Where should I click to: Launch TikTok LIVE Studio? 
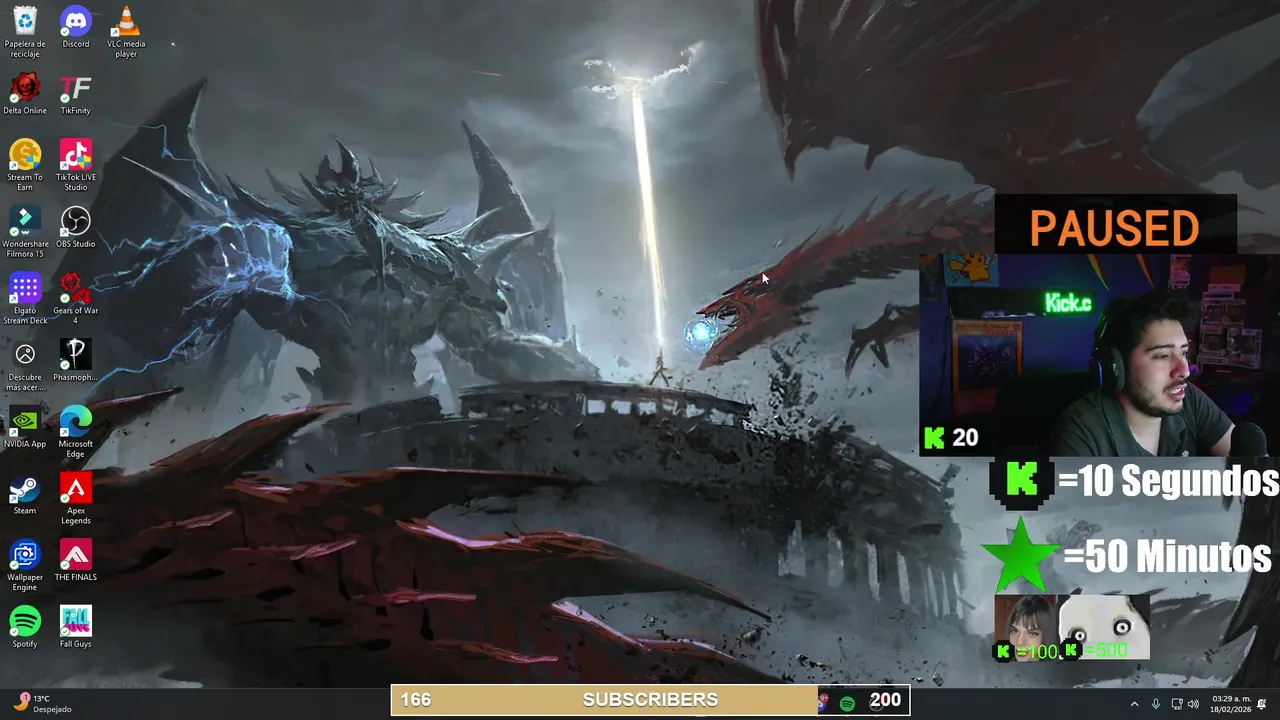coord(76,165)
